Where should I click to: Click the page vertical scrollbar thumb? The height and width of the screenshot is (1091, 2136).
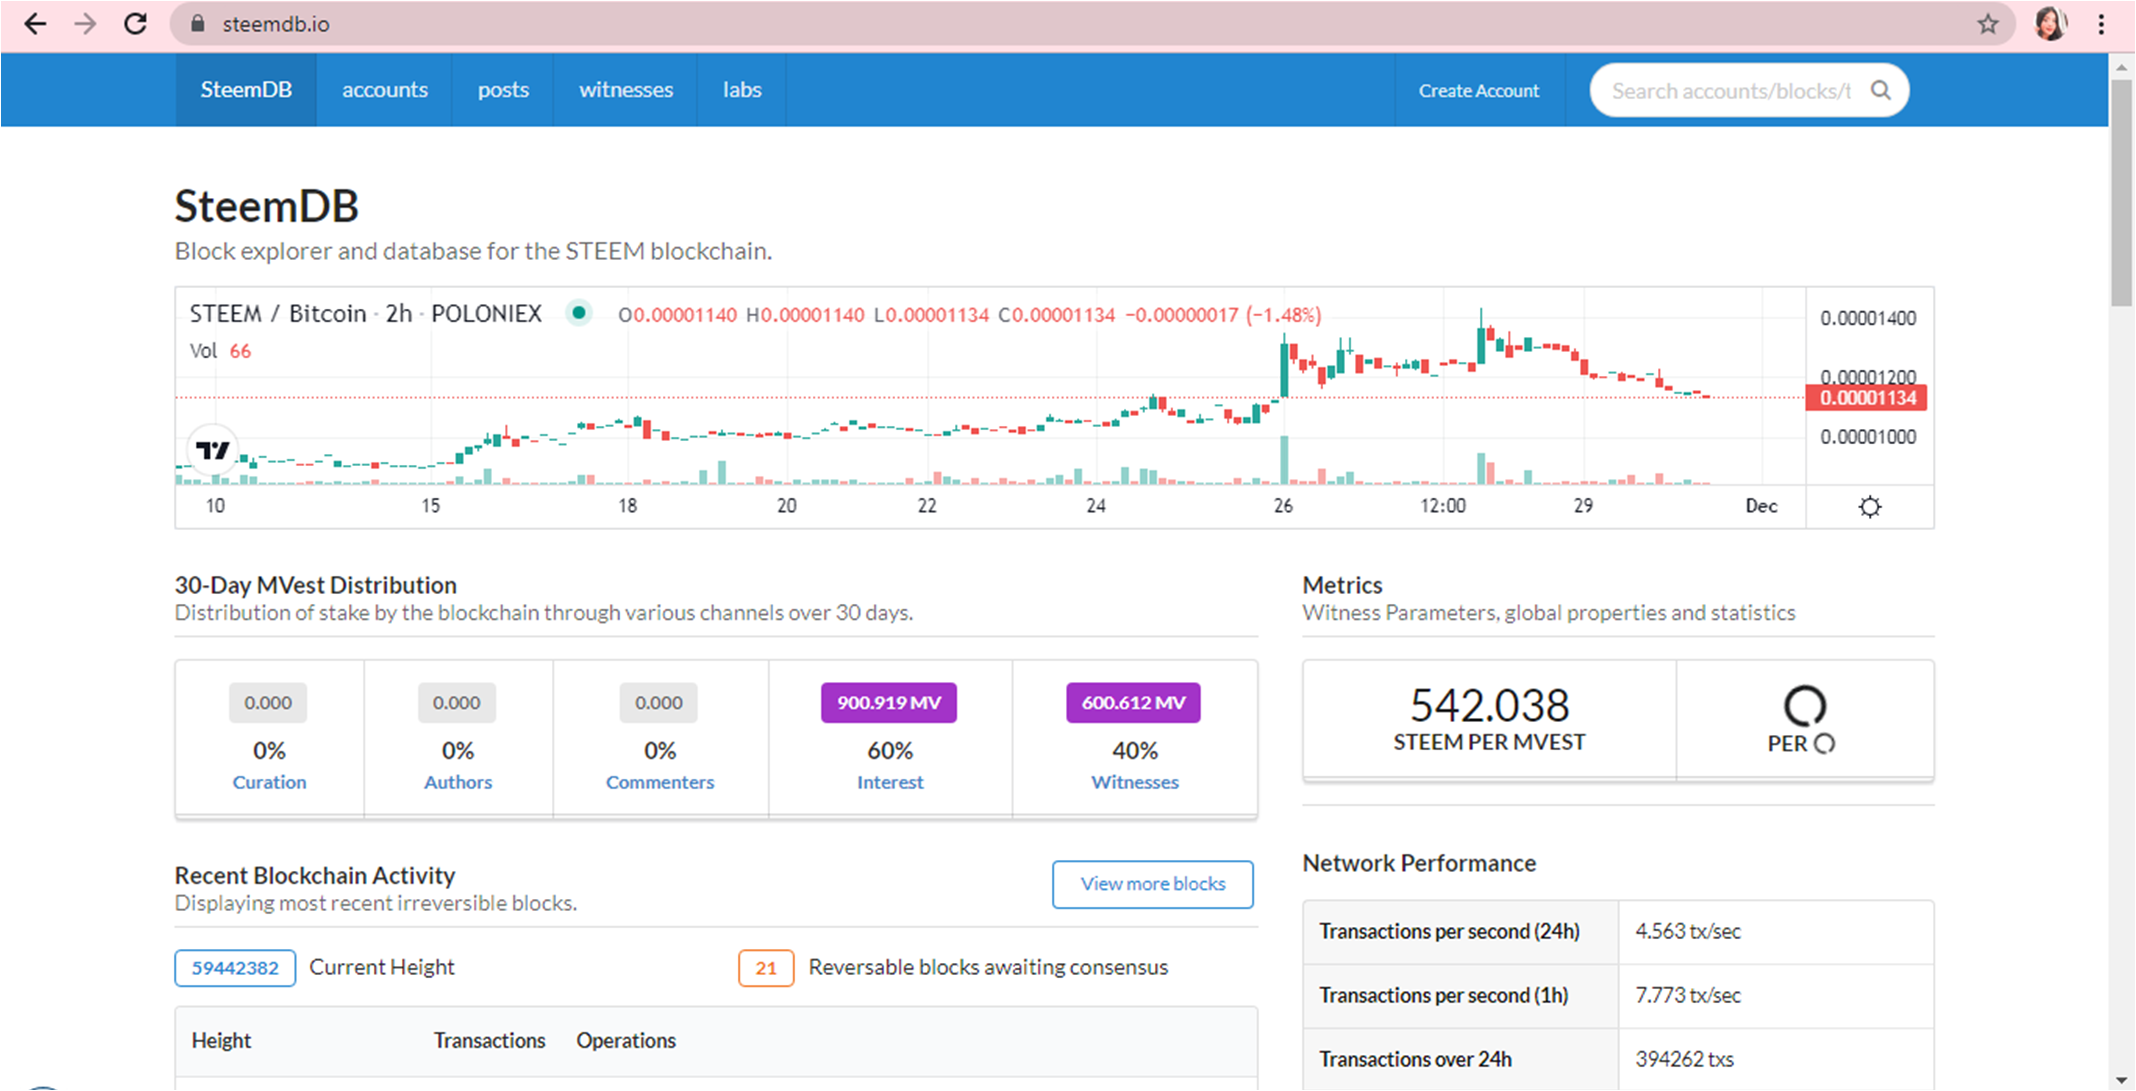point(2122,193)
